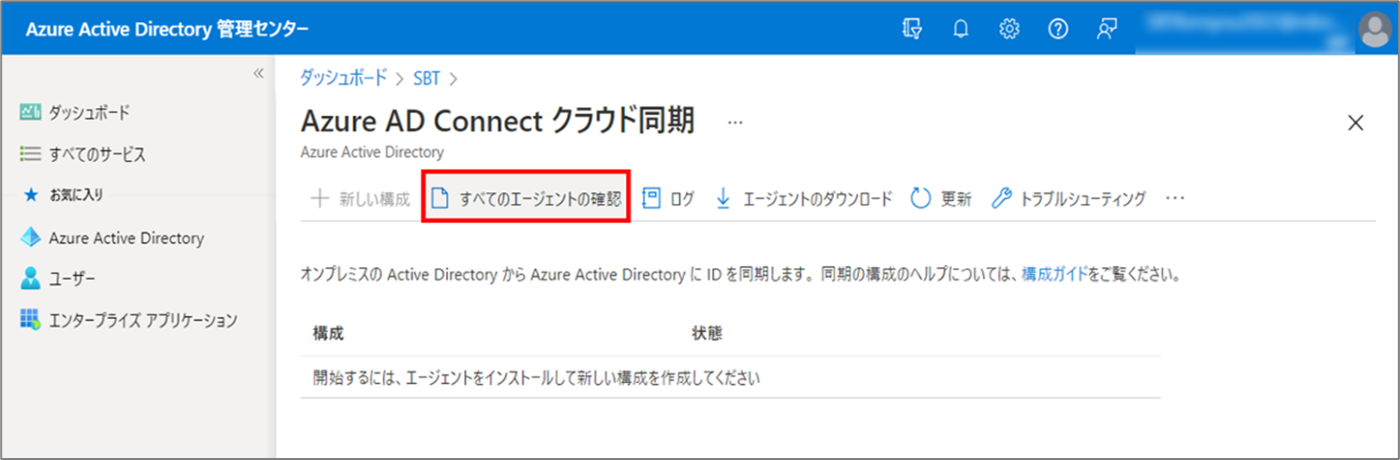This screenshot has height=460, width=1400.
Task: Click the Azure Active Directory 管理センター title
Action: tap(168, 29)
